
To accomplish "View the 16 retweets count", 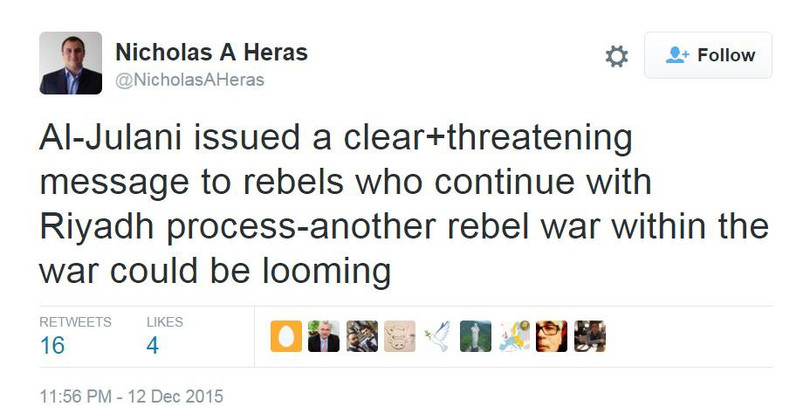I will (53, 347).
